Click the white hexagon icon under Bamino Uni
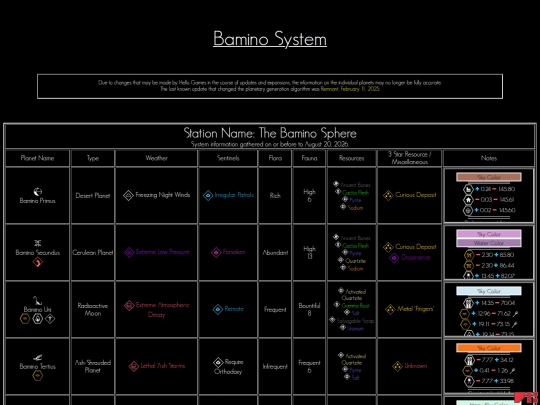This screenshot has width=540, height=405. (37, 319)
